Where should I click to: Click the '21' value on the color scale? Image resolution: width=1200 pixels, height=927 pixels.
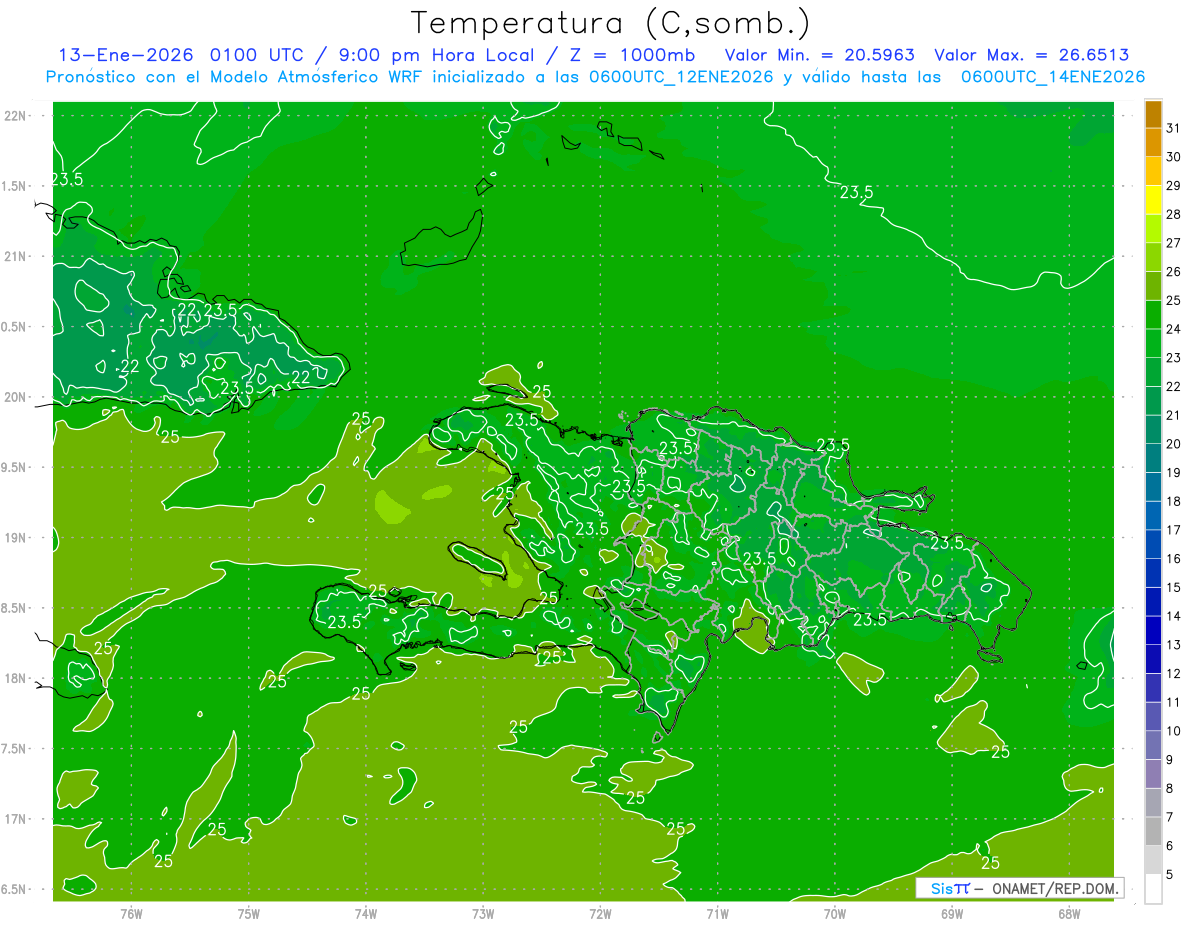pyautogui.click(x=1173, y=415)
